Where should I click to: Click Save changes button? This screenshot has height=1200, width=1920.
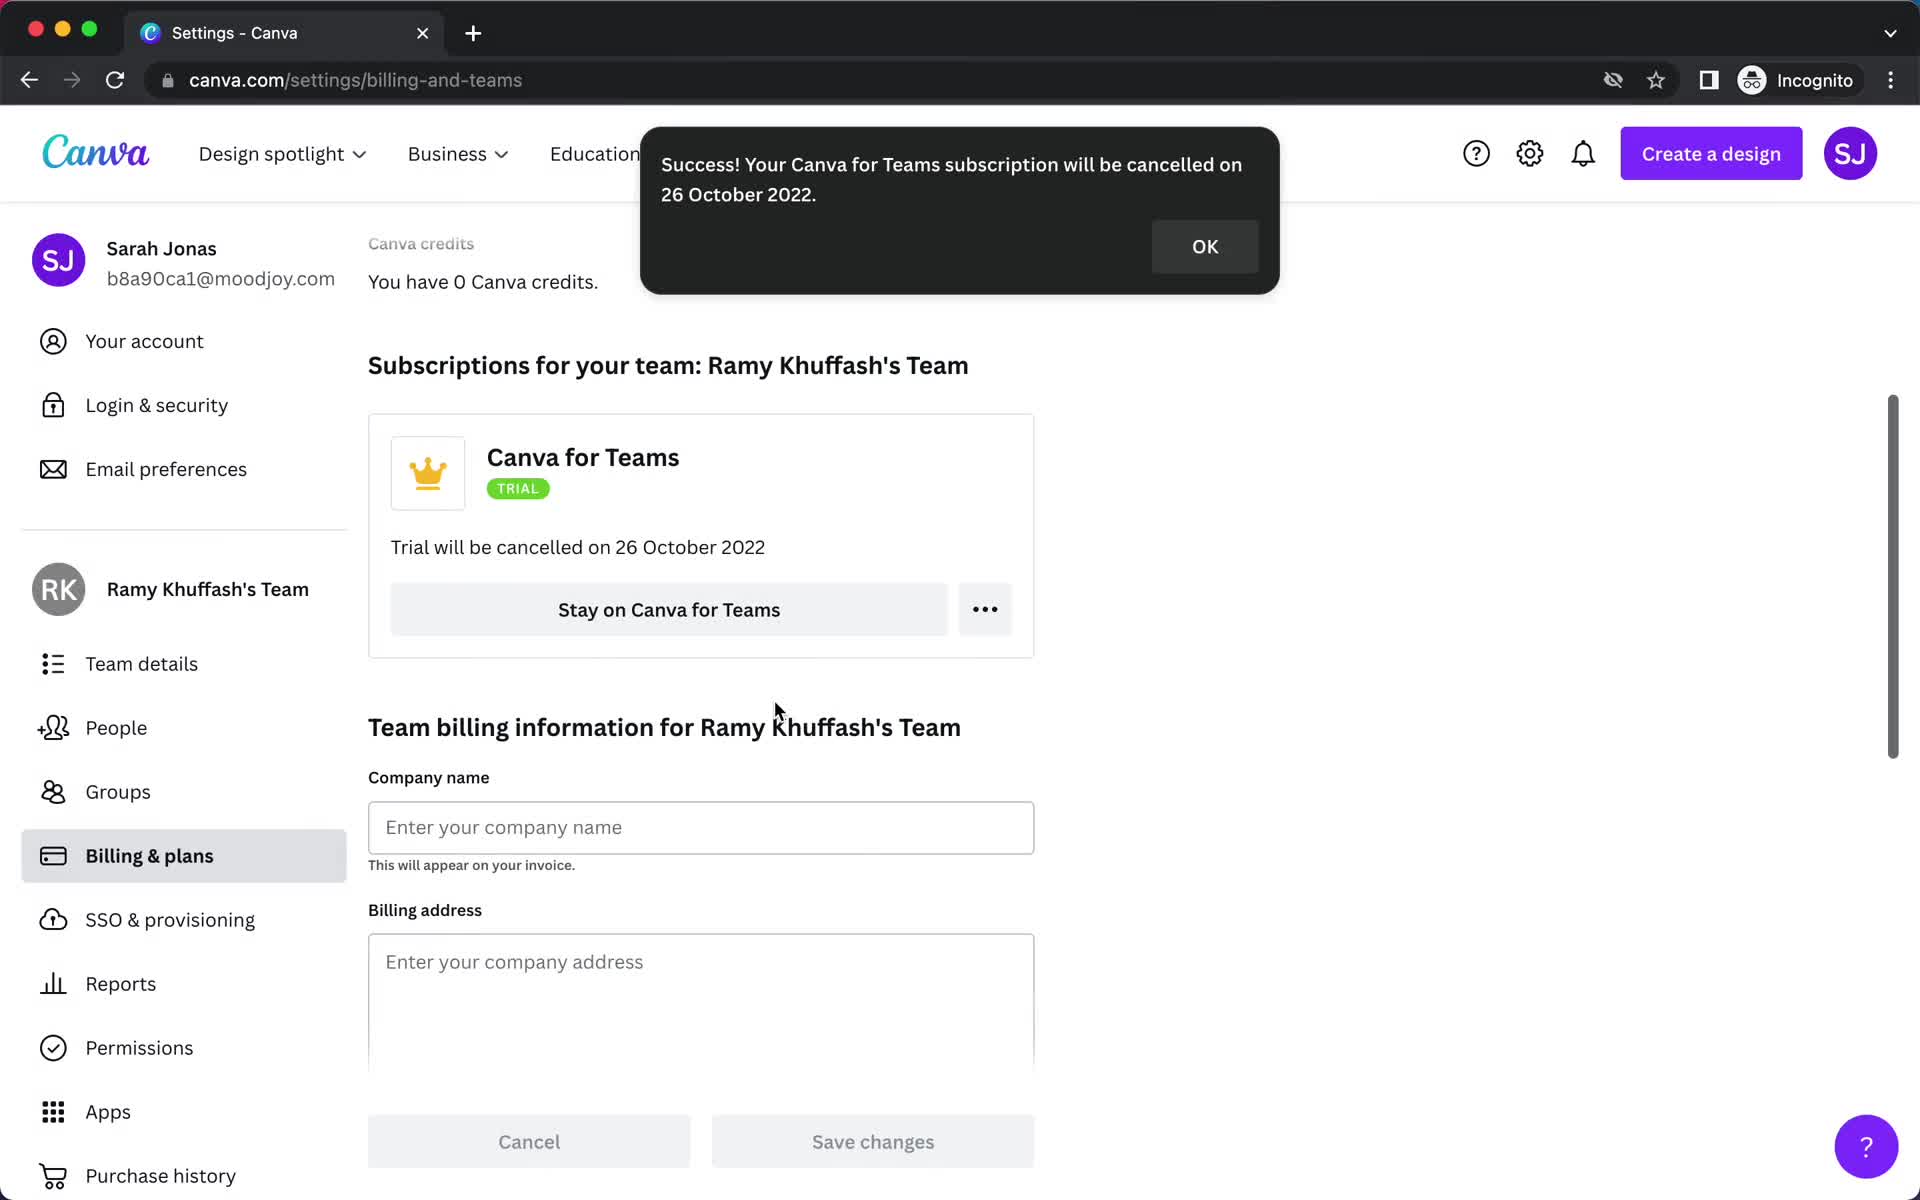(x=873, y=1141)
